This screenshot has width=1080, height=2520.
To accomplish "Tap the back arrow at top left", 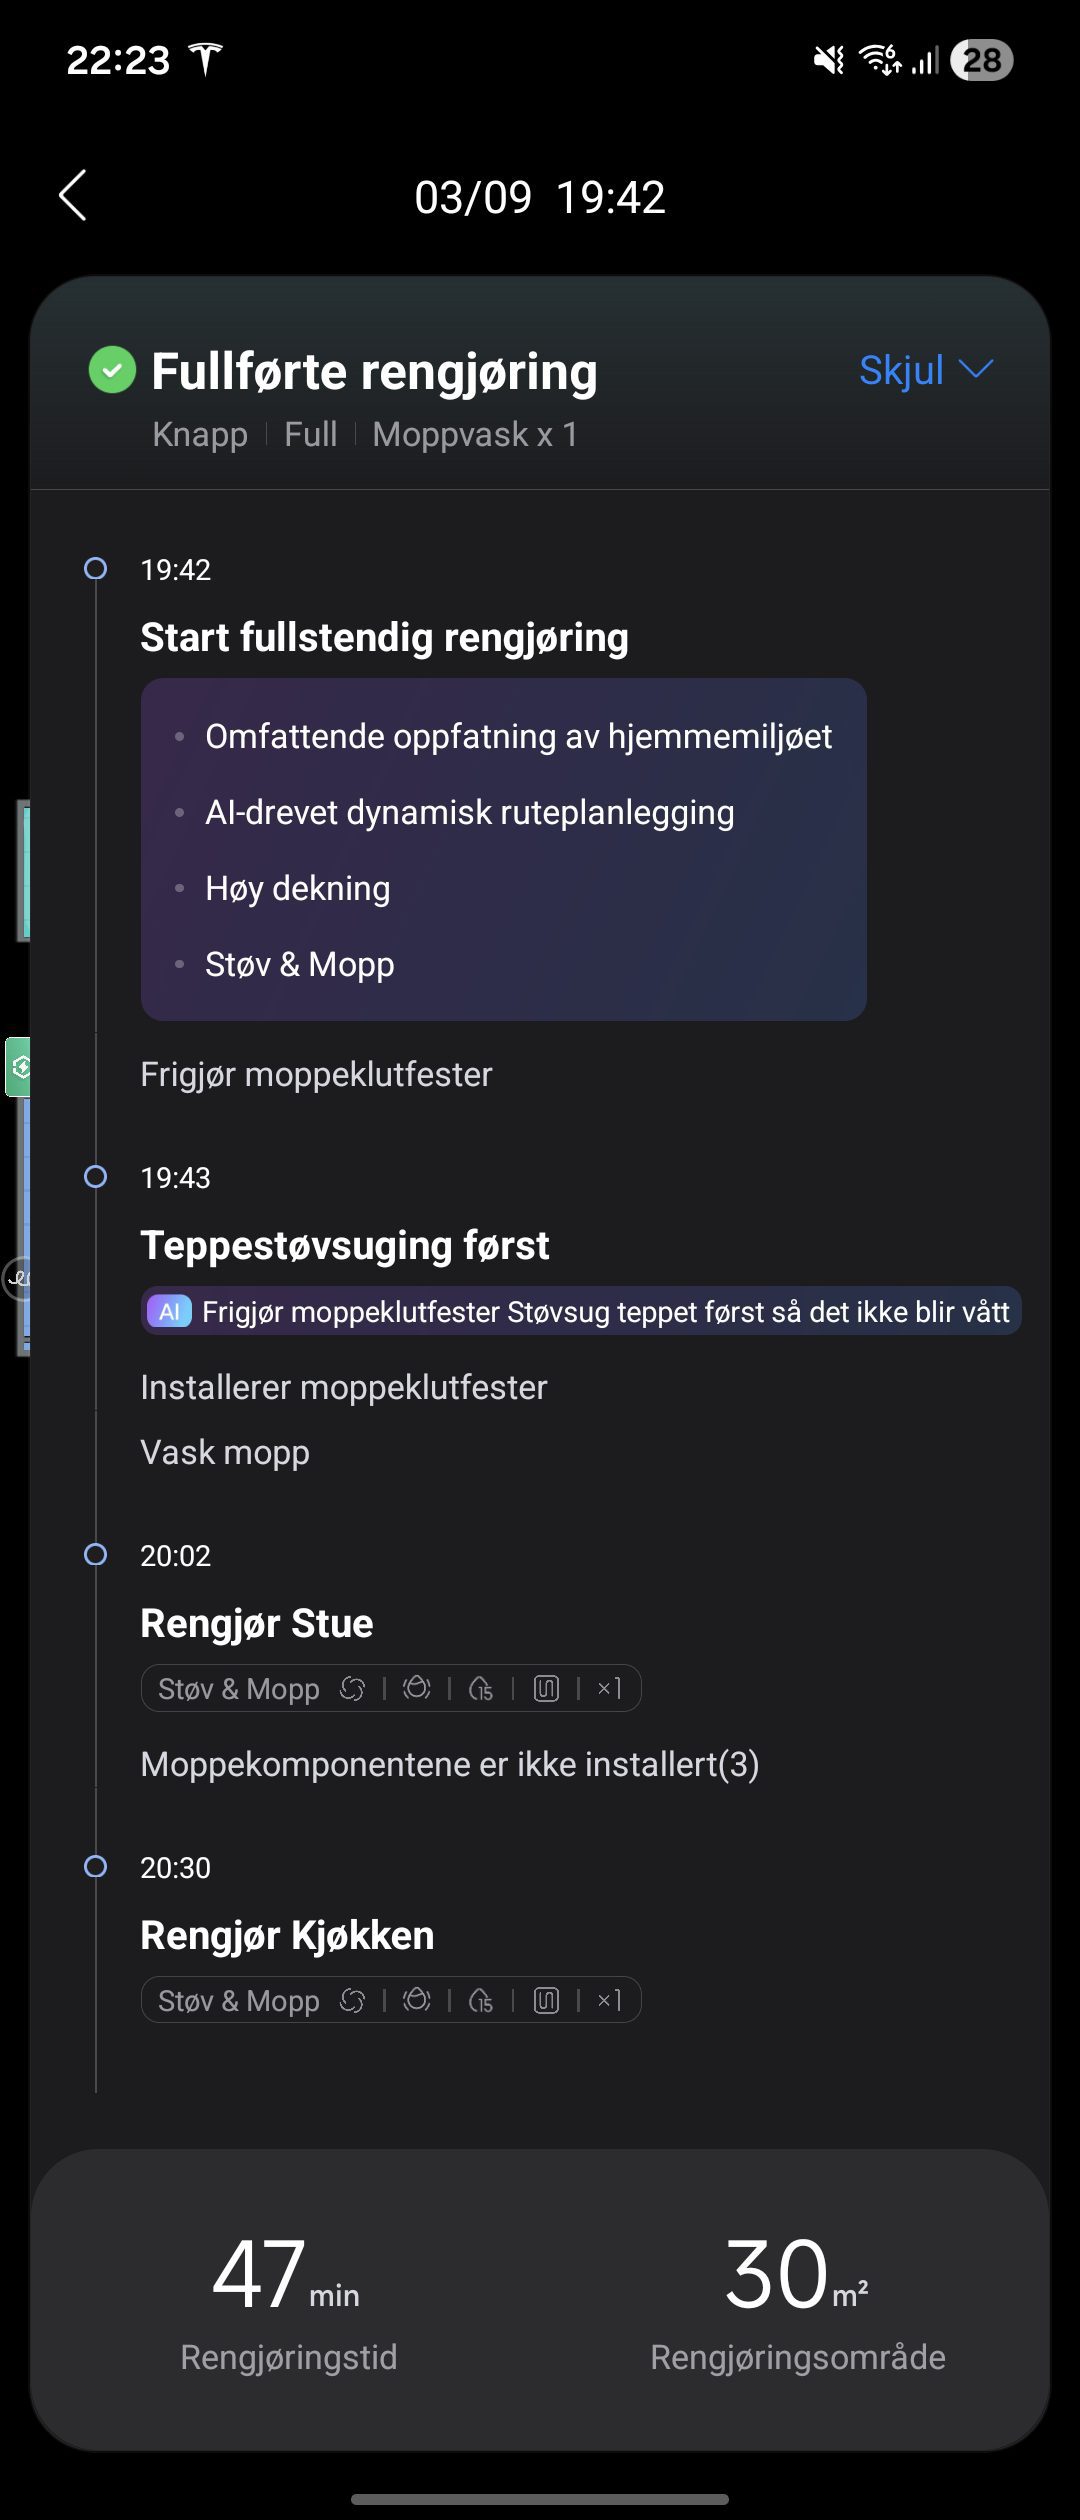I will [x=73, y=195].
